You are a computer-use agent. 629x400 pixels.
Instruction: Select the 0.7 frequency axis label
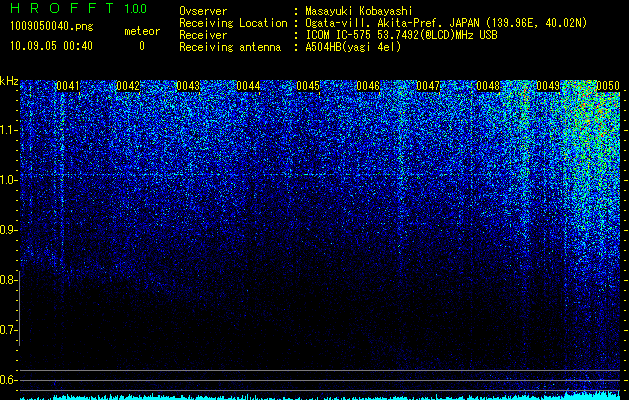tap(8, 330)
